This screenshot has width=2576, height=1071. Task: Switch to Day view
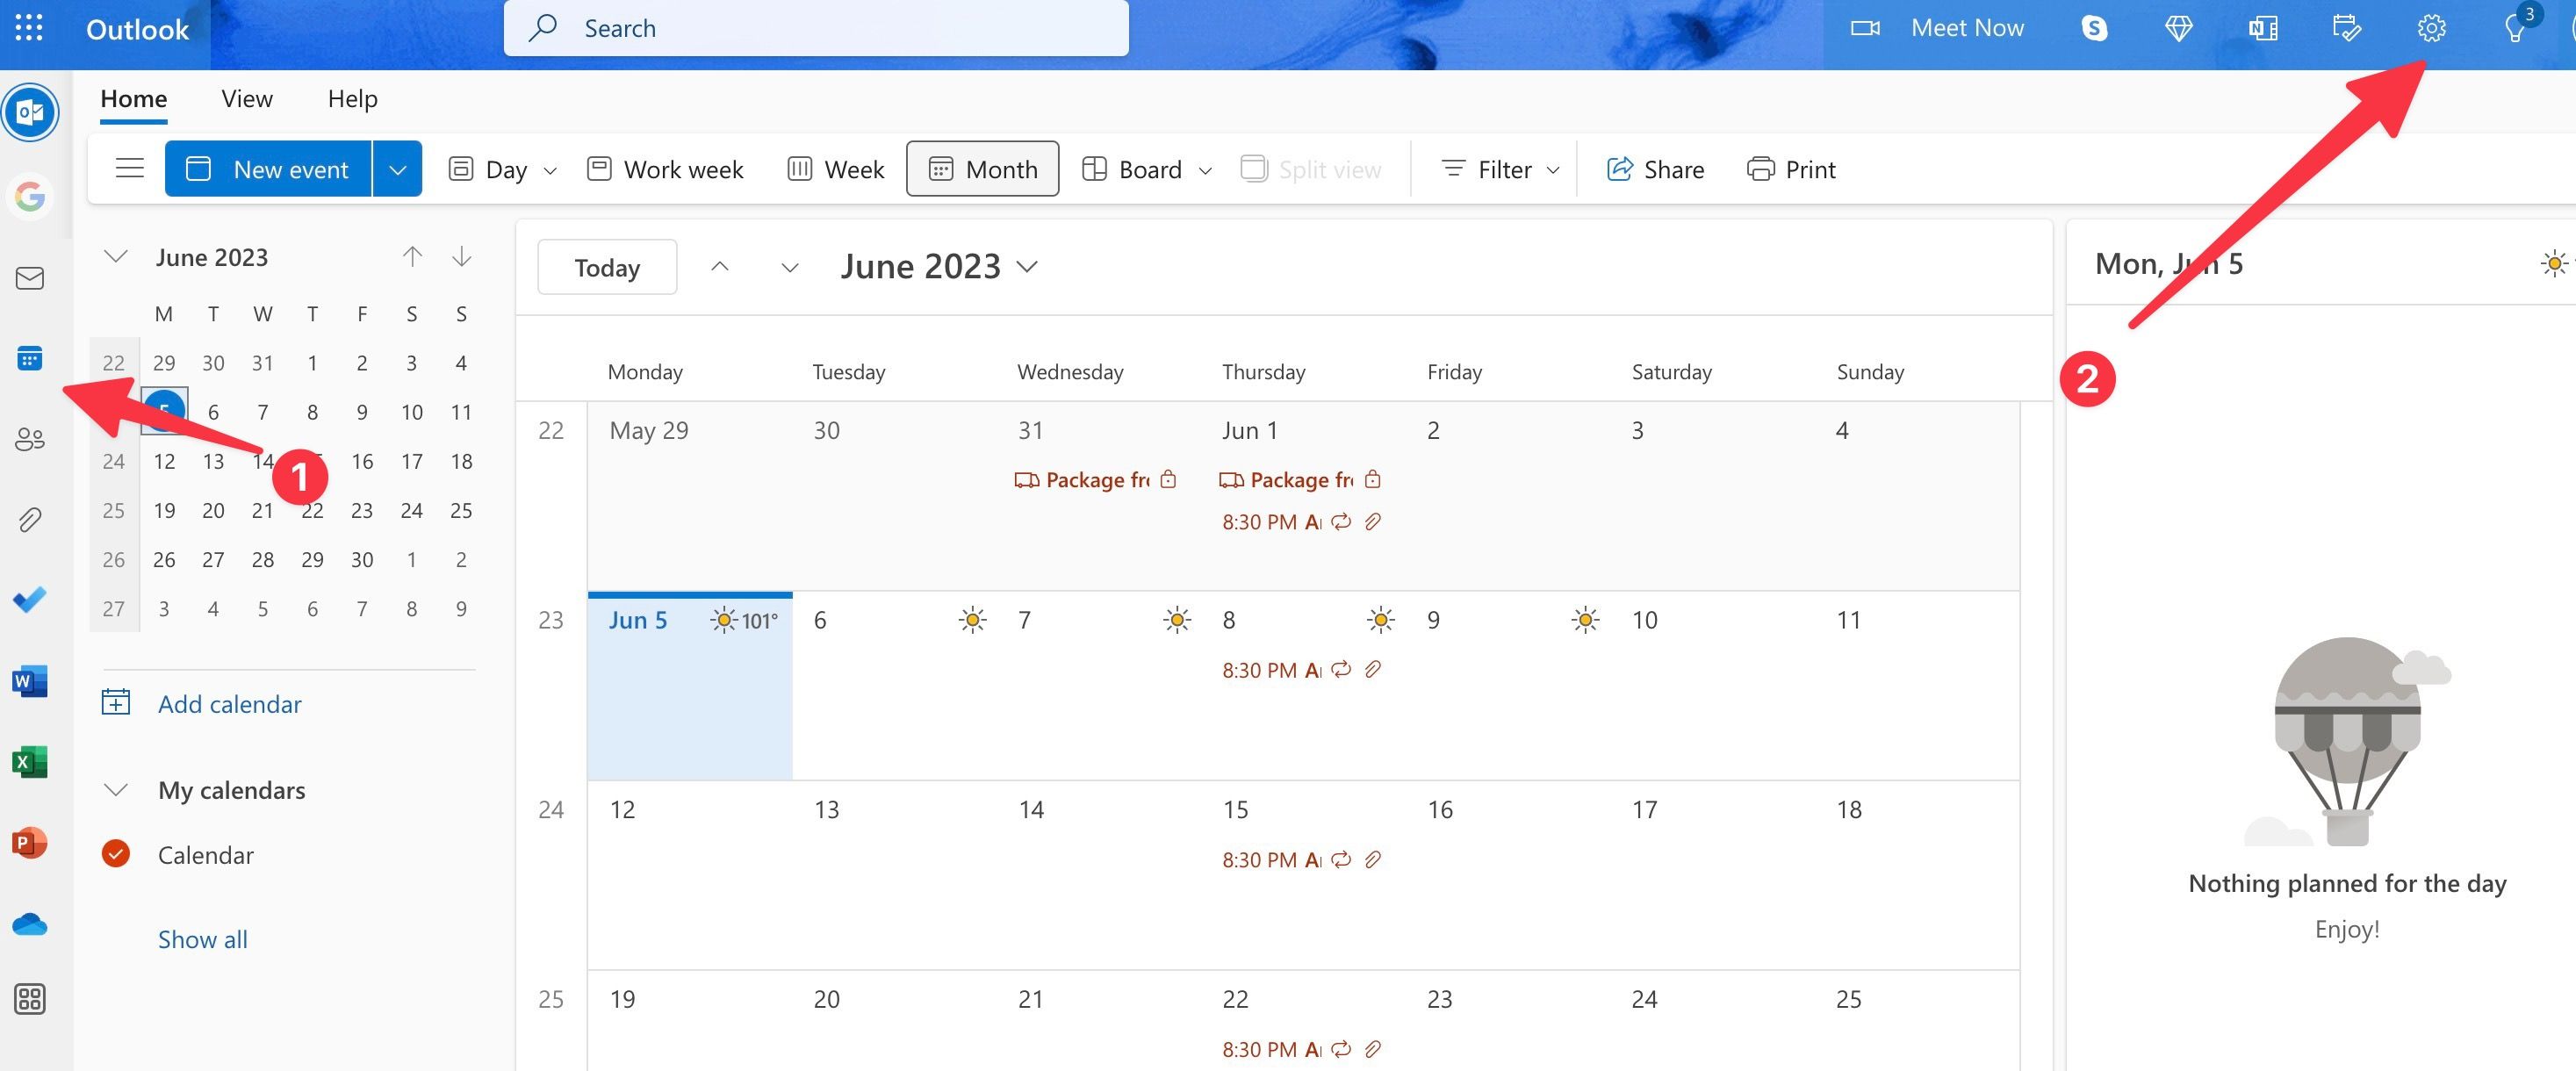coord(504,166)
